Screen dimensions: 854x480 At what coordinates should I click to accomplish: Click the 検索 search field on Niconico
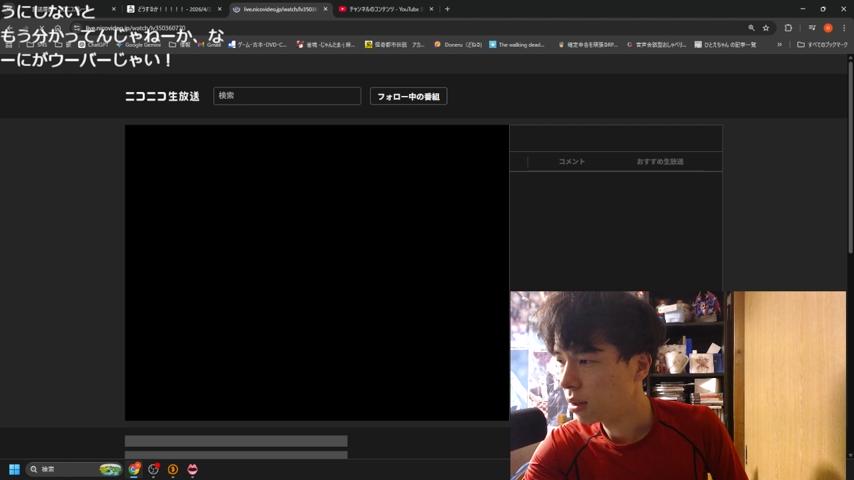(287, 96)
